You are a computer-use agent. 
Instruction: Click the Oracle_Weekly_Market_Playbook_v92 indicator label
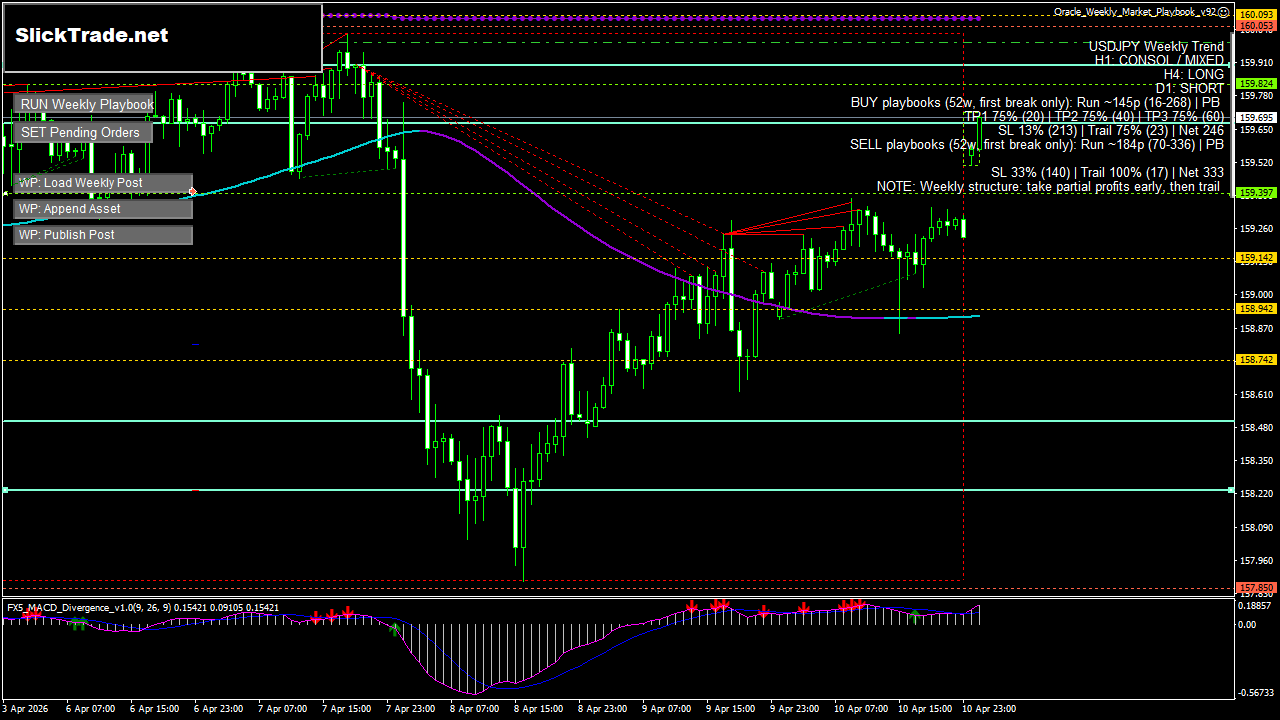(x=1135, y=12)
